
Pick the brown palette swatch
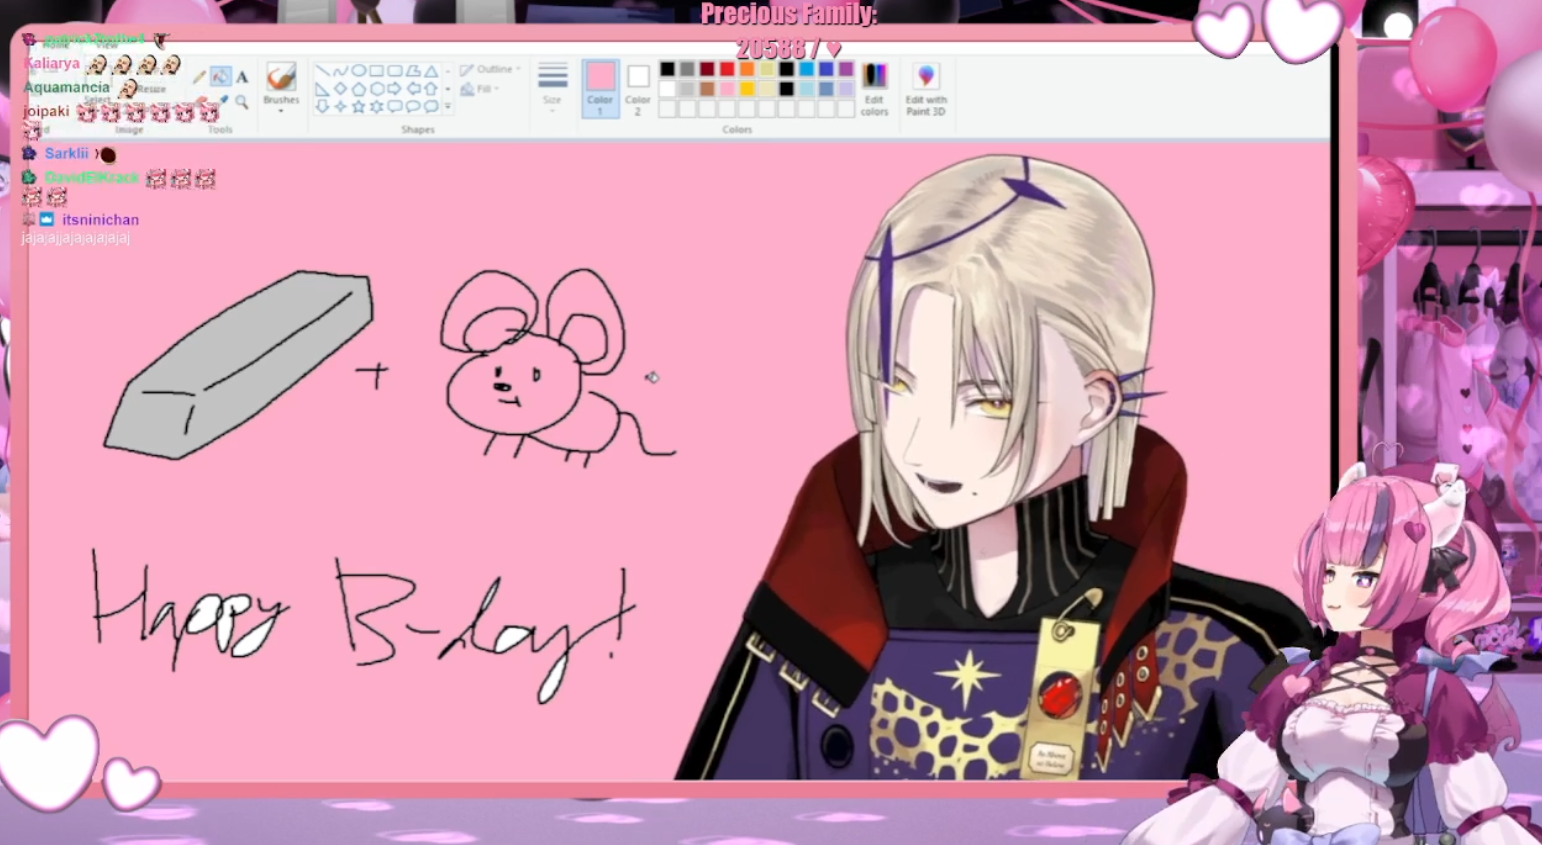click(x=707, y=89)
